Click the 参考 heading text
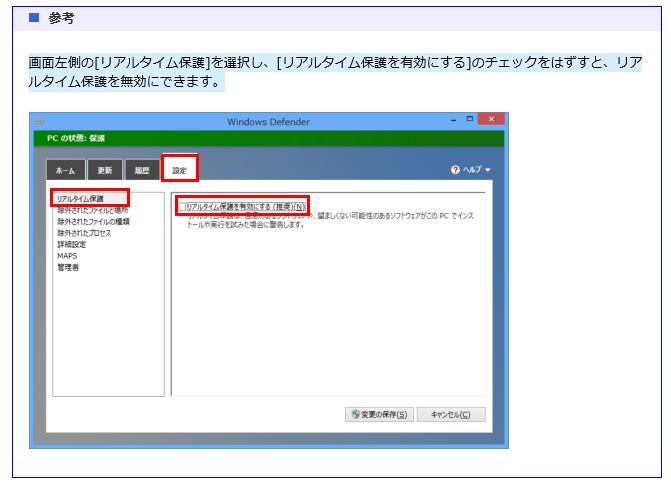The height and width of the screenshot is (486, 671). point(61,18)
